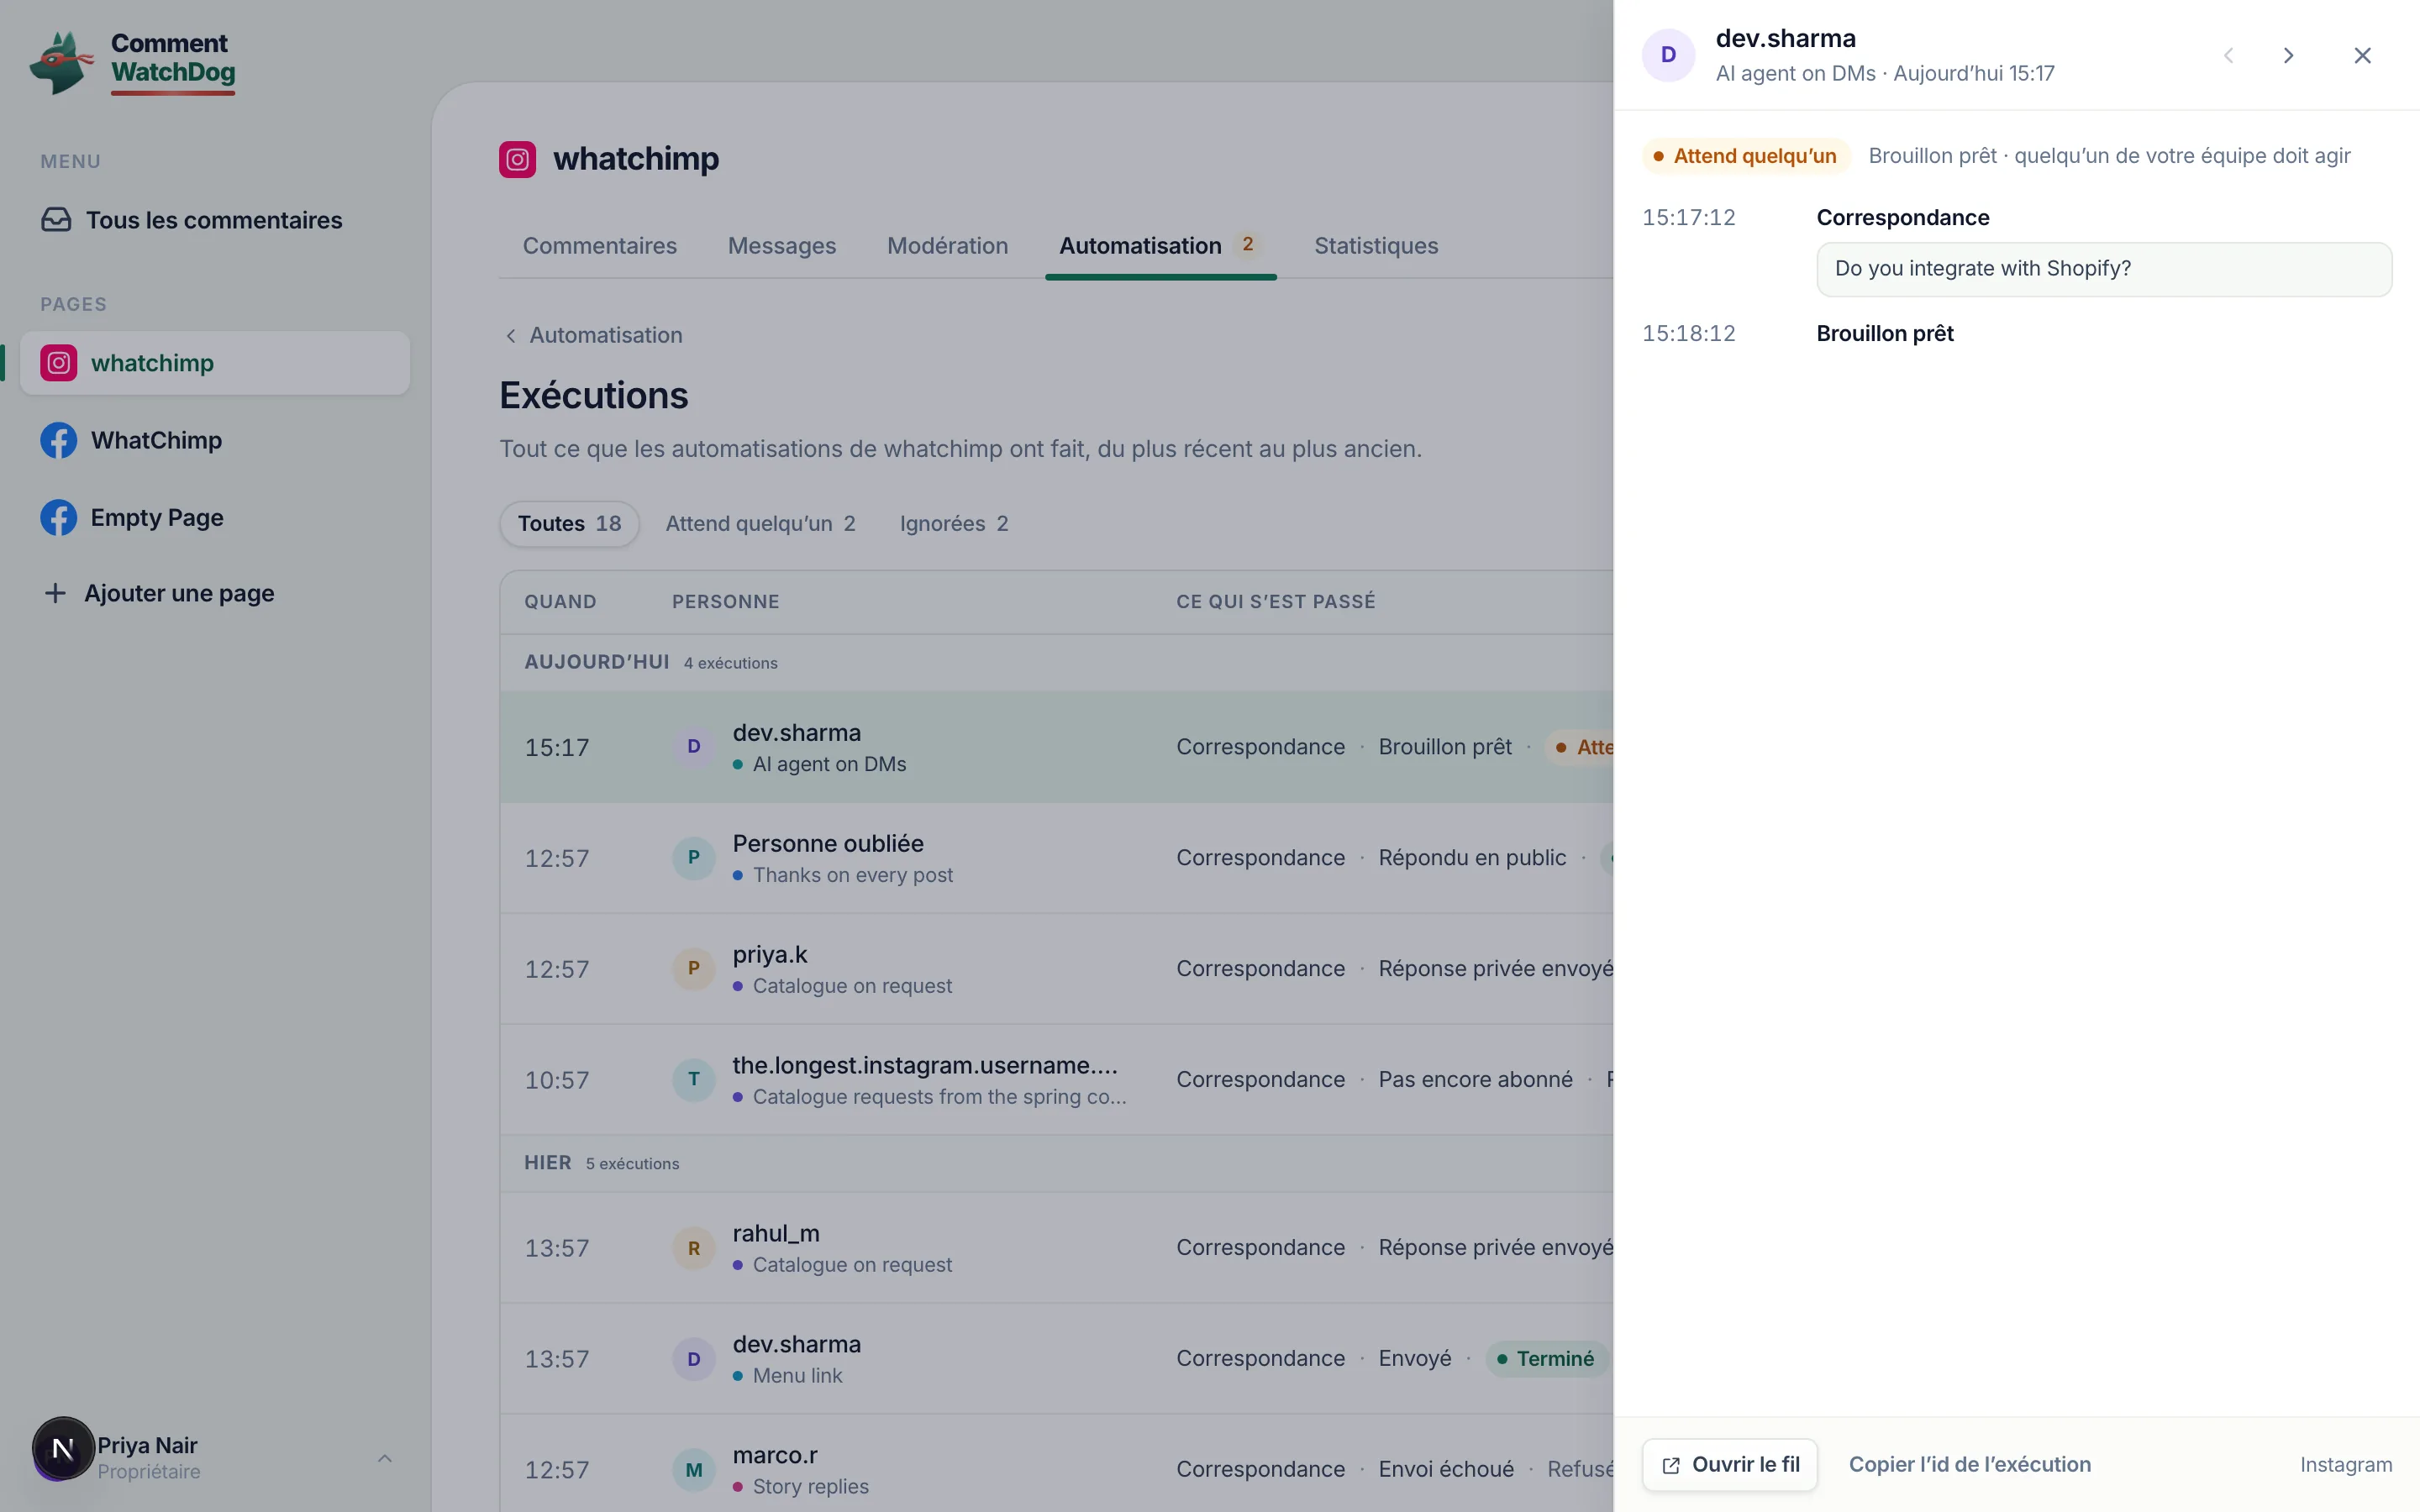The image size is (2420, 1512).
Task: Click the P avatar of priya.k
Action: [693, 969]
